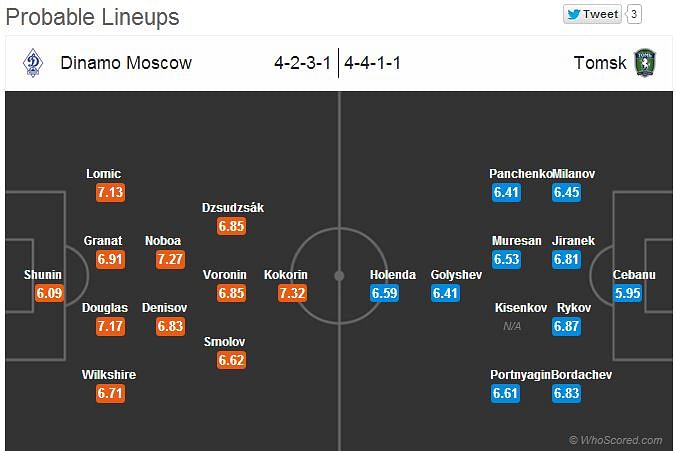This screenshot has width=676, height=451.
Task: Click the Twitter bird Tweet button
Action: coord(592,15)
